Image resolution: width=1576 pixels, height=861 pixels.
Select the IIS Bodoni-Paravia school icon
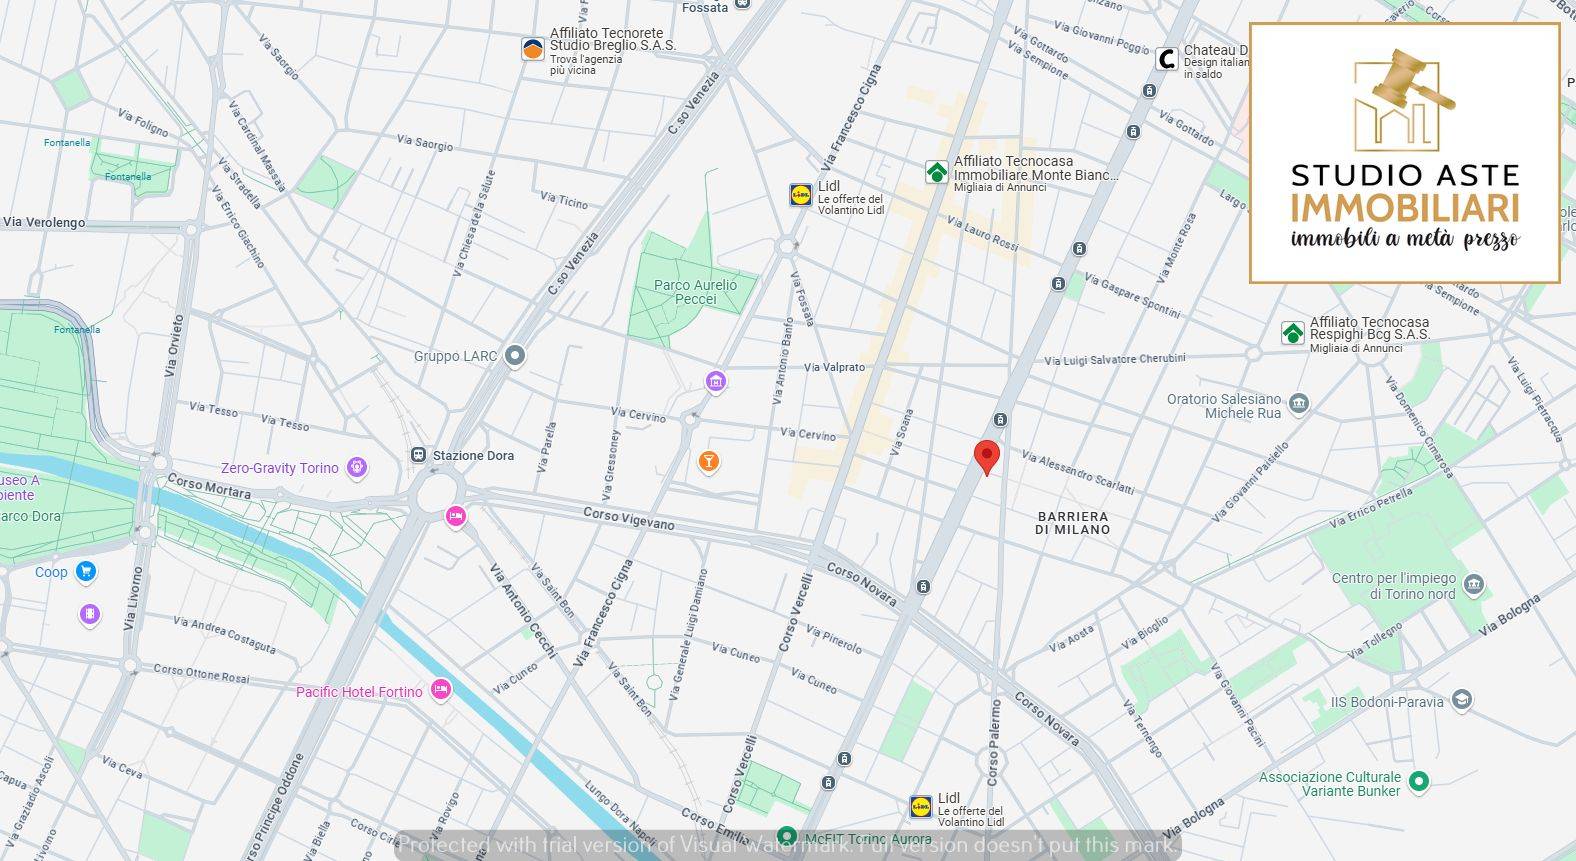point(1461,700)
